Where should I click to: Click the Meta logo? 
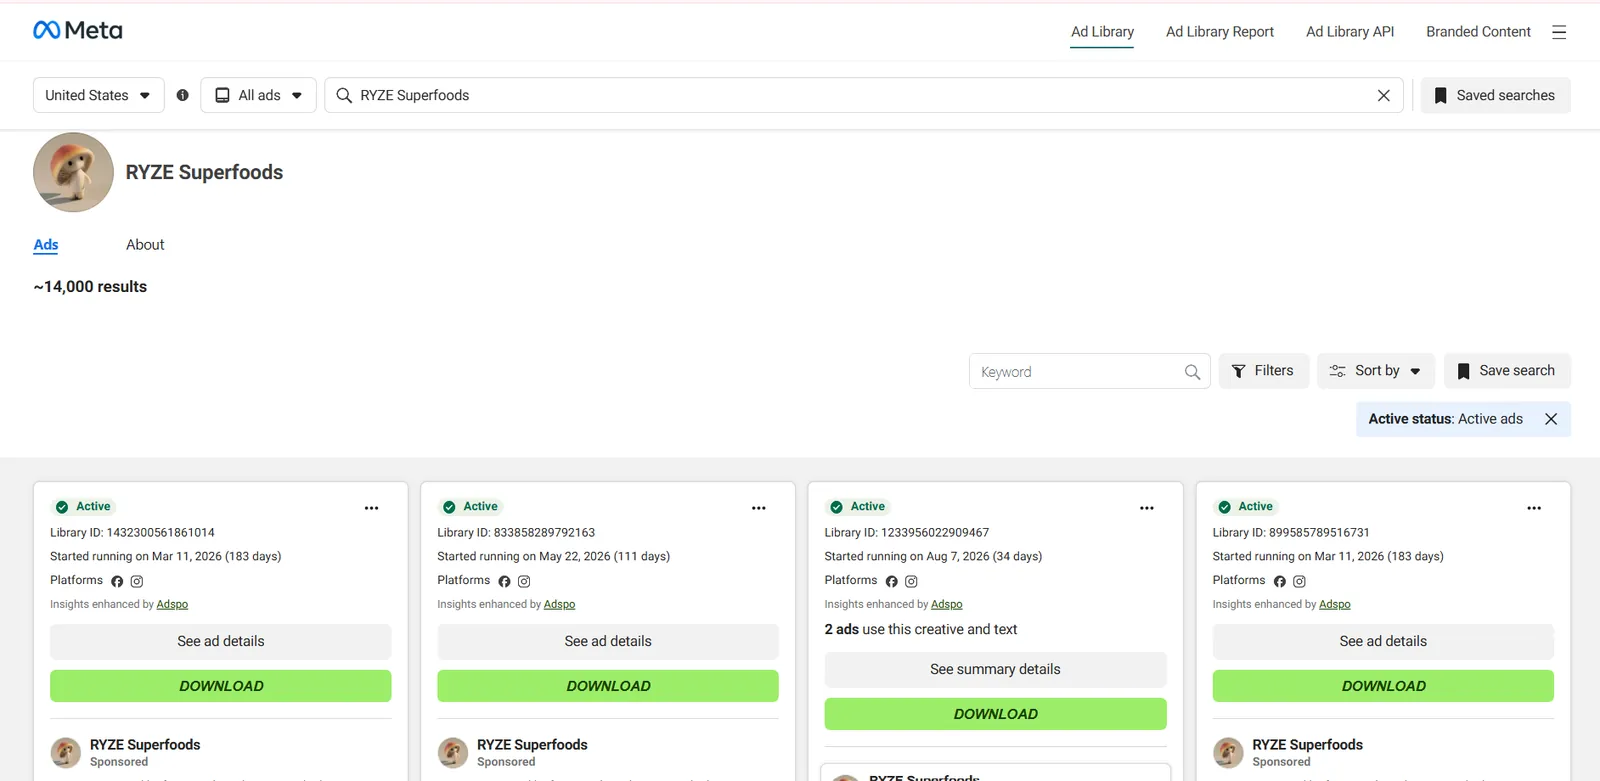[78, 31]
